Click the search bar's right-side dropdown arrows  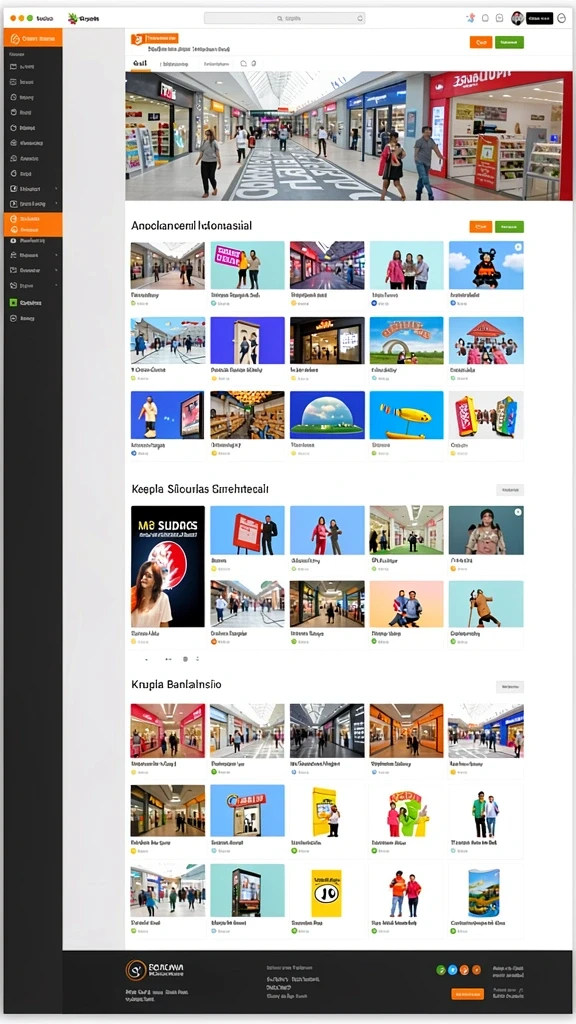click(x=359, y=19)
